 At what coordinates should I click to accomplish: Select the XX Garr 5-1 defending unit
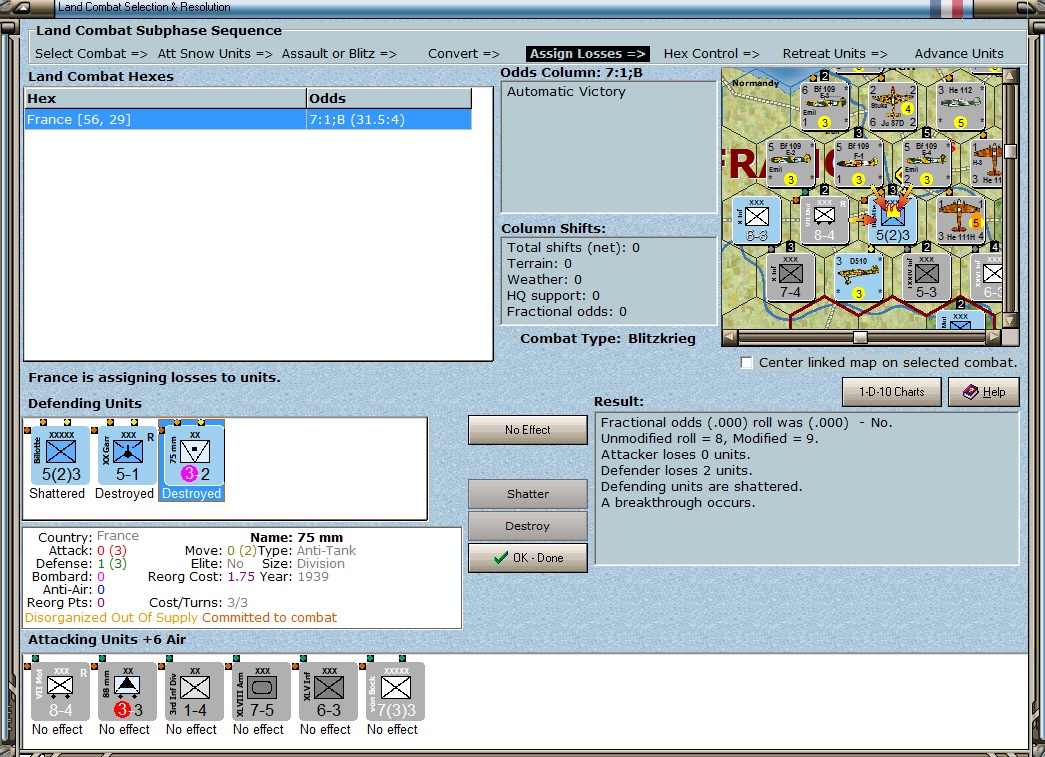point(127,456)
